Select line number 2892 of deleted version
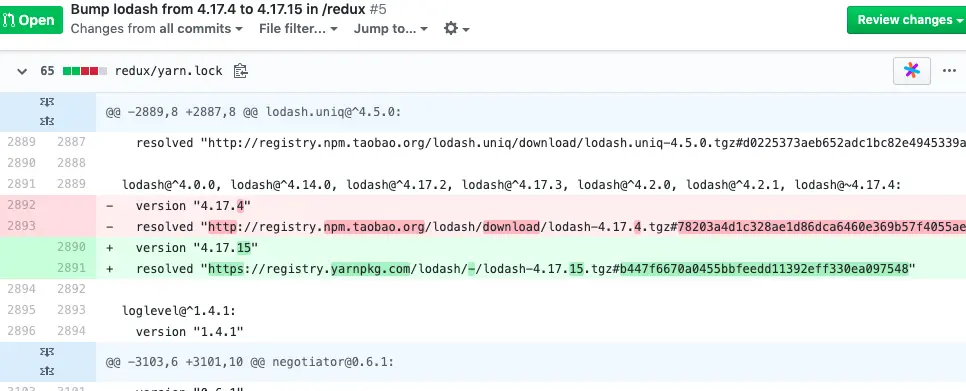The width and height of the screenshot is (966, 391). coord(22,204)
